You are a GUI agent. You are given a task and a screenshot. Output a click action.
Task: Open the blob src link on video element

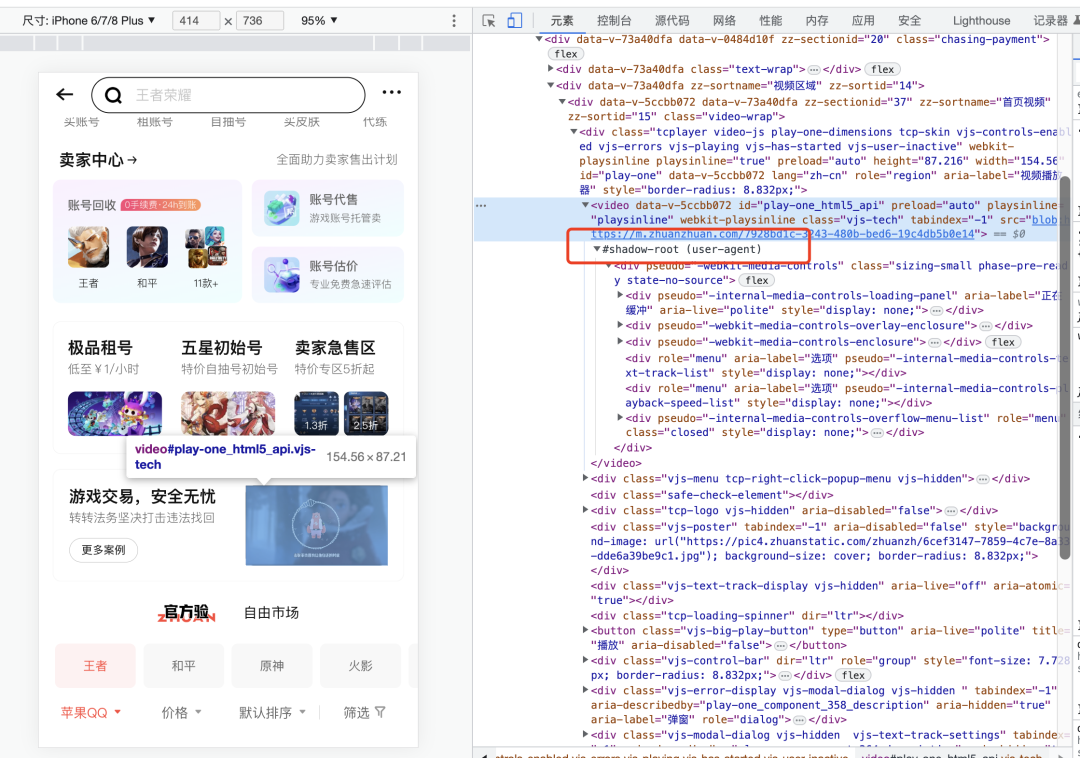tap(783, 234)
